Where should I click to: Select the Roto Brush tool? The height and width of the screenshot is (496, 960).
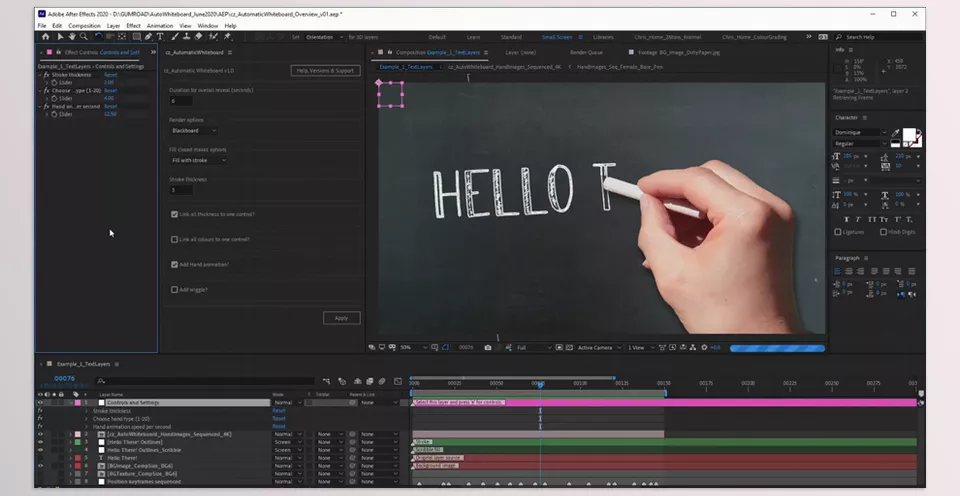tap(213, 37)
